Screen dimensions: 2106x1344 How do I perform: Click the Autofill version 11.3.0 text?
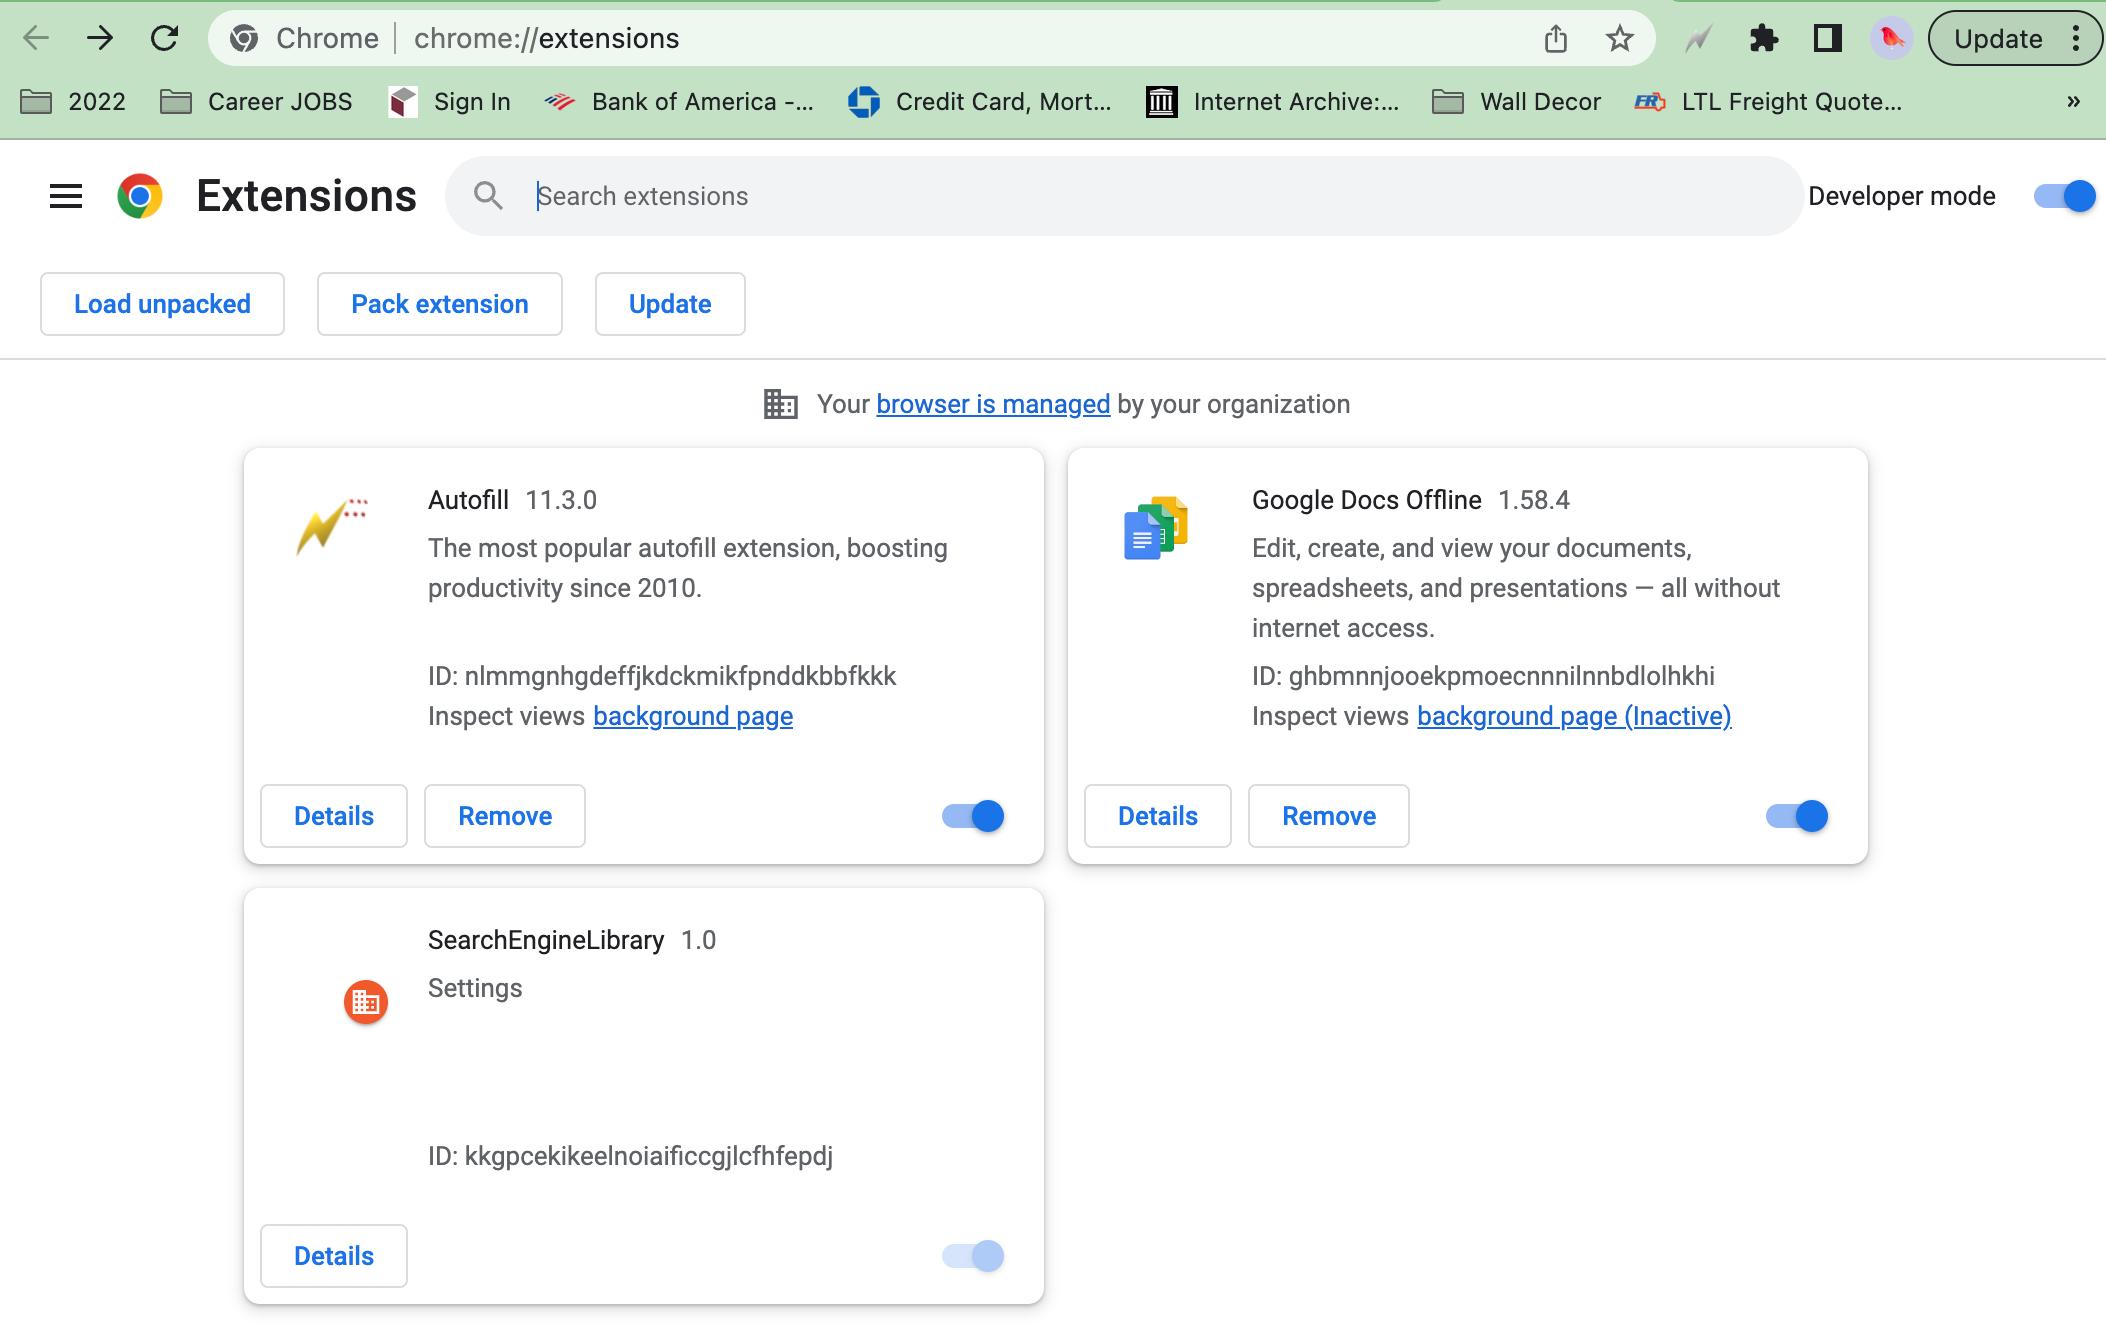(x=561, y=500)
